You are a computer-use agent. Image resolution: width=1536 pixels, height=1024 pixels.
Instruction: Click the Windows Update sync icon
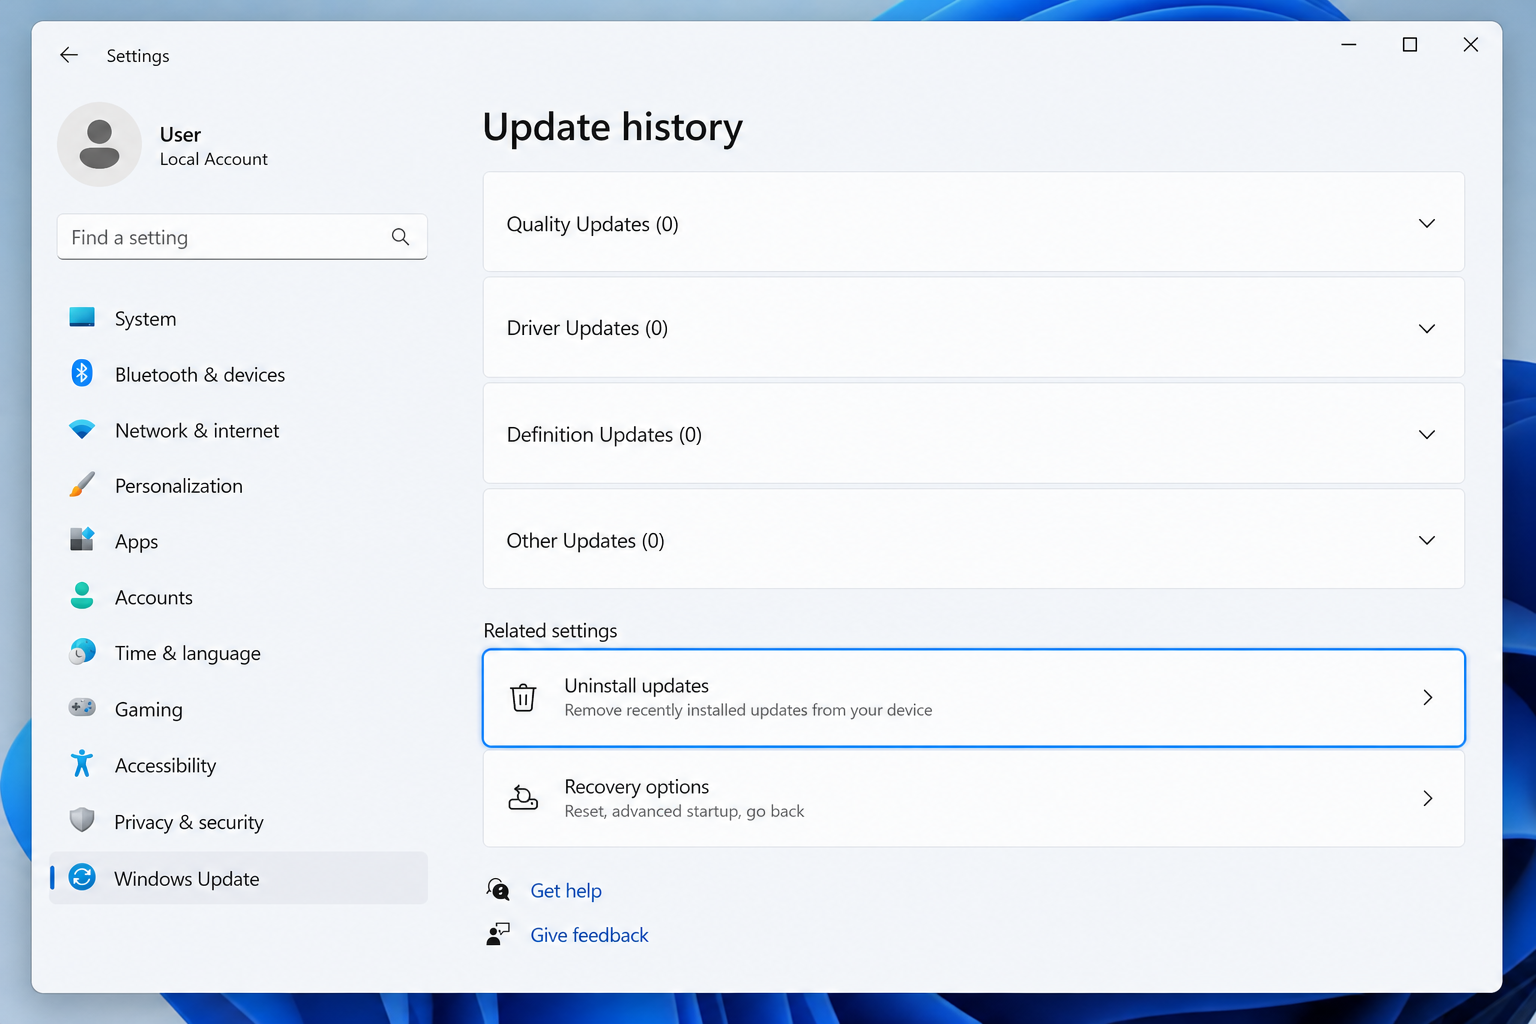(82, 878)
